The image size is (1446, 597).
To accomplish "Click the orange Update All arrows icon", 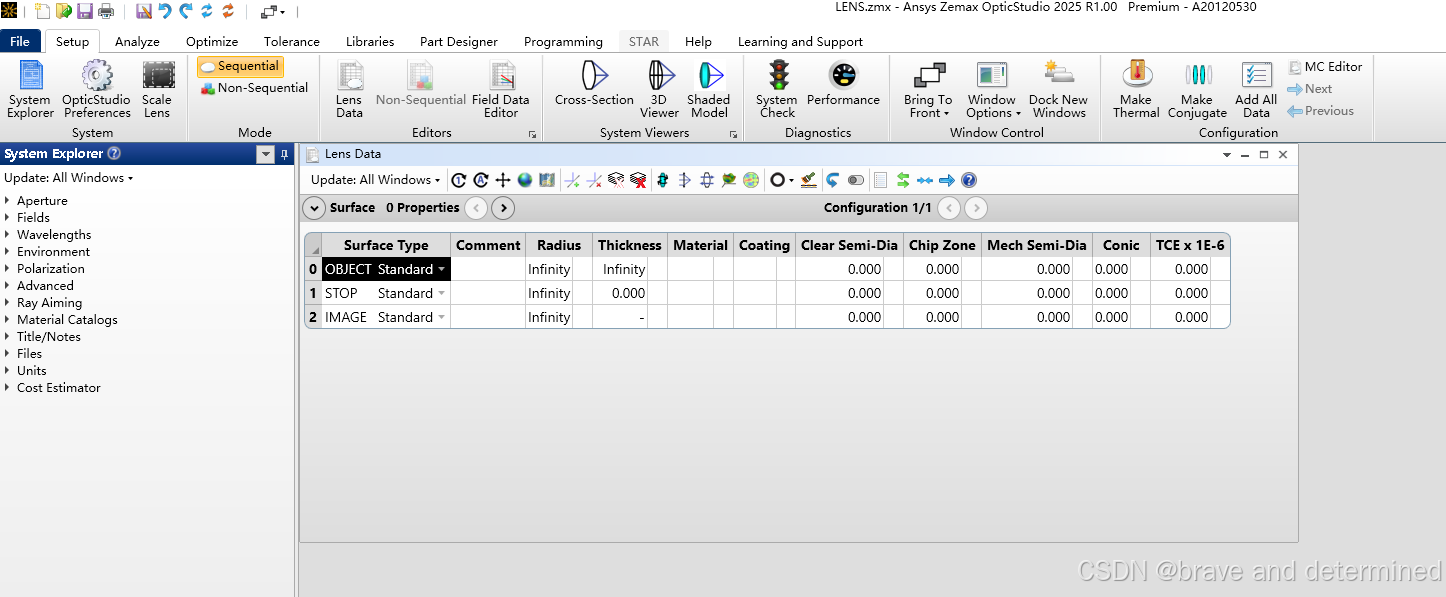I will [x=228, y=11].
